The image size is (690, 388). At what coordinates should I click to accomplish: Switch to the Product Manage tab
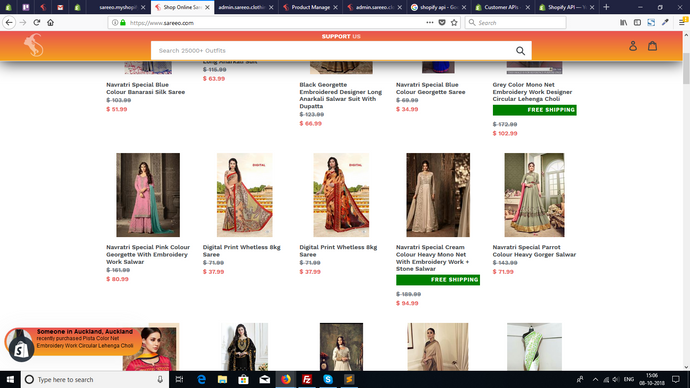click(x=310, y=7)
